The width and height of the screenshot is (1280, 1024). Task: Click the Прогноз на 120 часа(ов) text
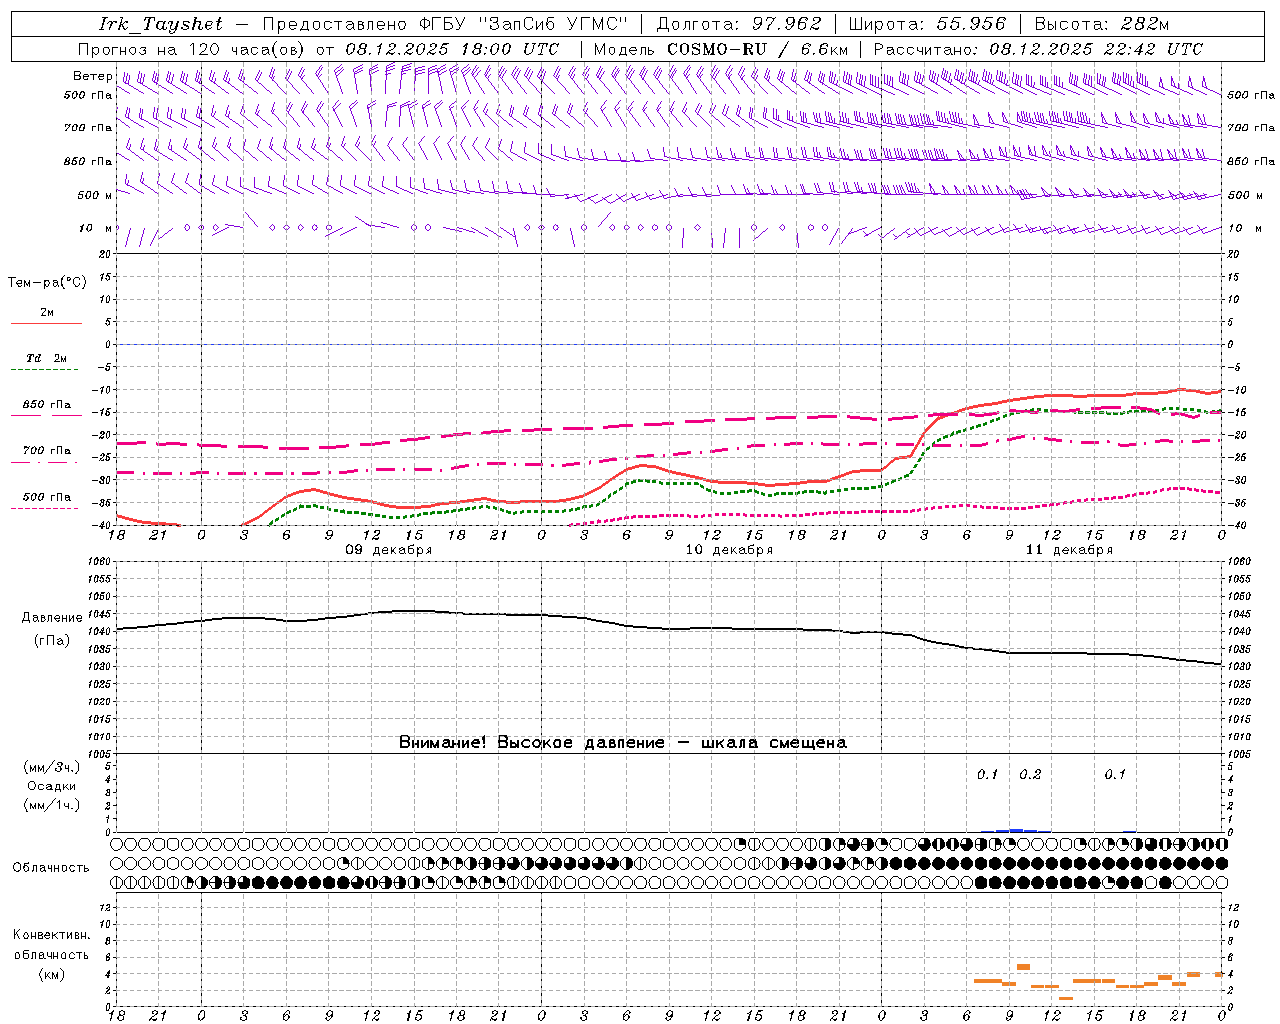click(x=193, y=49)
